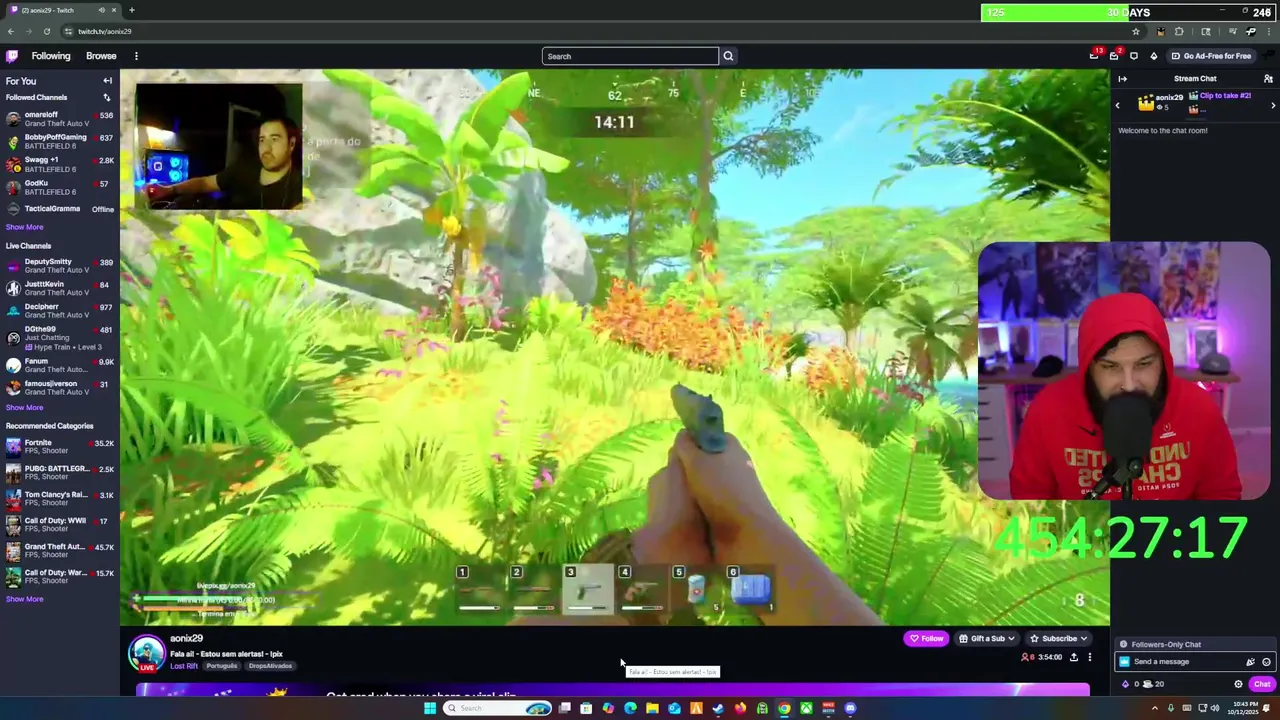Show more live channels
The width and height of the screenshot is (1280, 720).
pos(24,407)
